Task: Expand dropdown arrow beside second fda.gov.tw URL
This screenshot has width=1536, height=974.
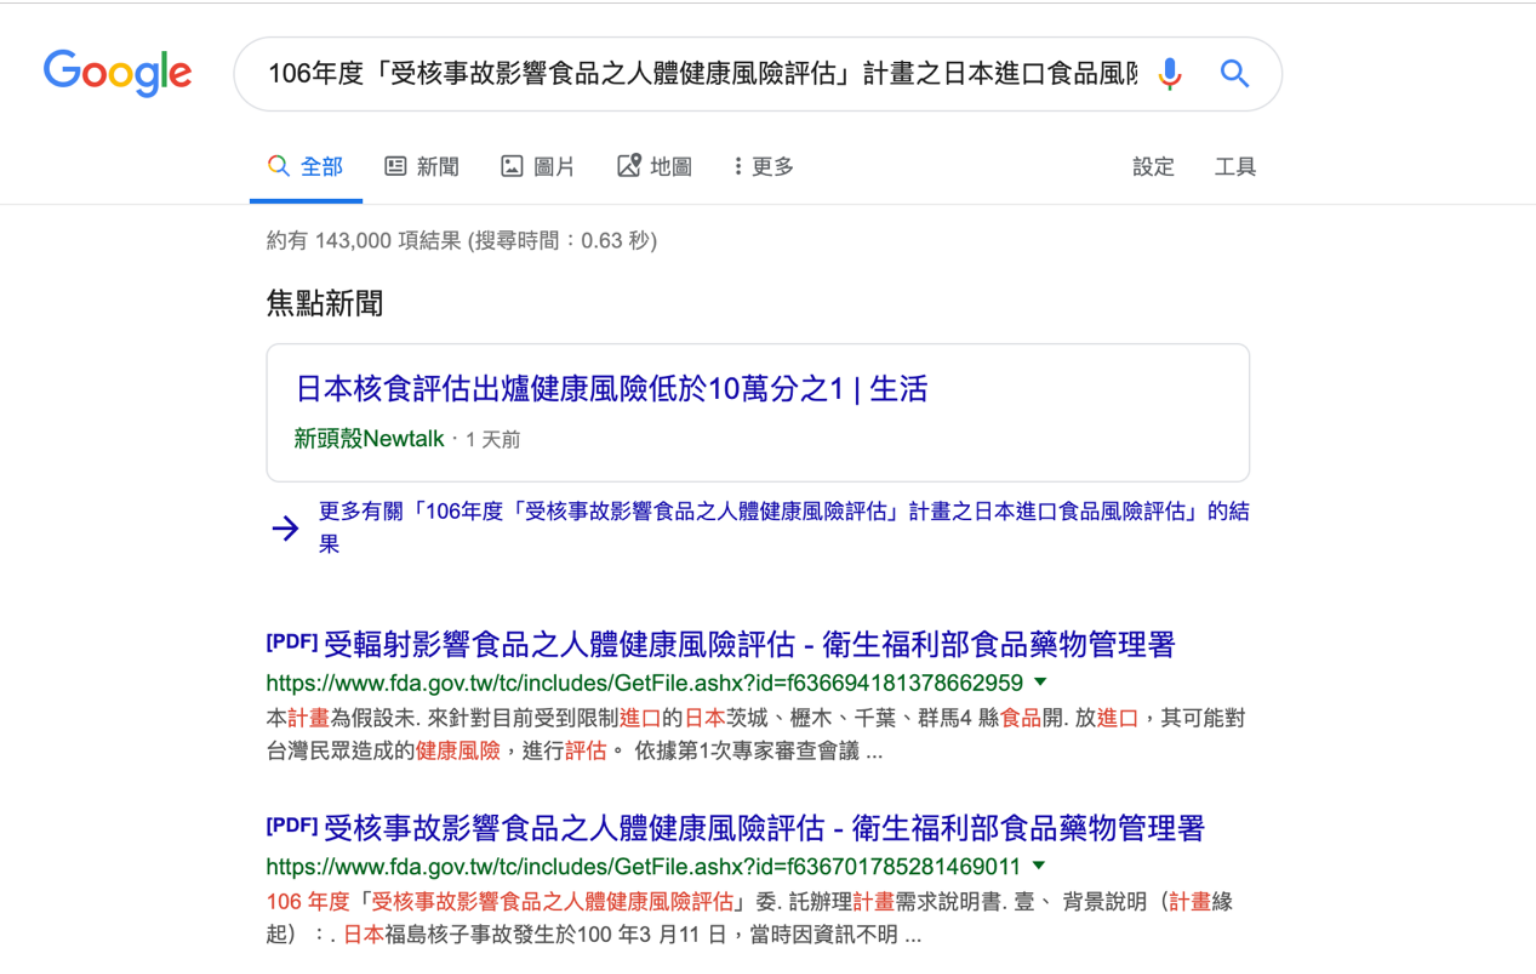Action: pos(1038,866)
